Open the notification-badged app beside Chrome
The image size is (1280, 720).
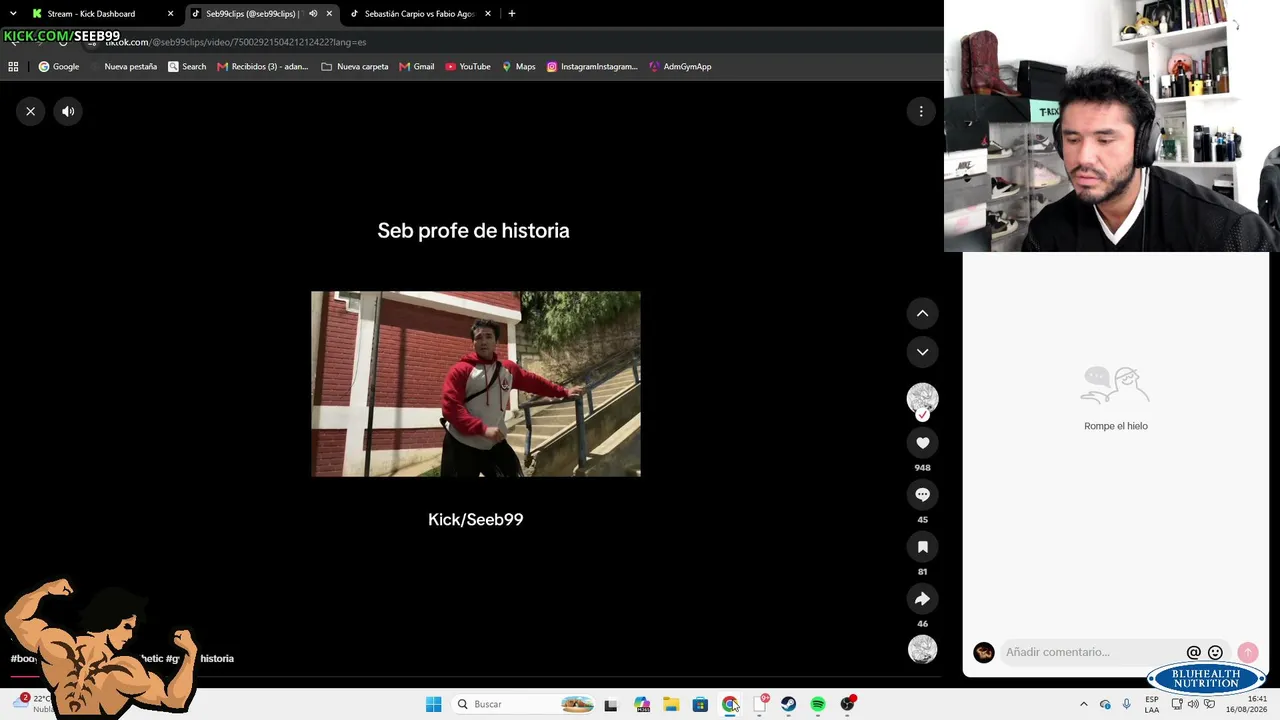[x=760, y=704]
